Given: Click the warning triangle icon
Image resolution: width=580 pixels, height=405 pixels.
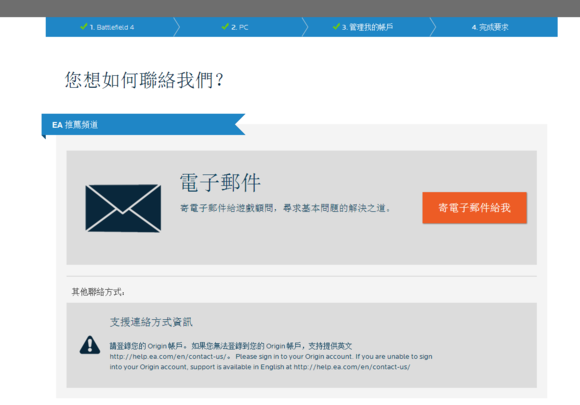Looking at the screenshot, I should pos(90,345).
